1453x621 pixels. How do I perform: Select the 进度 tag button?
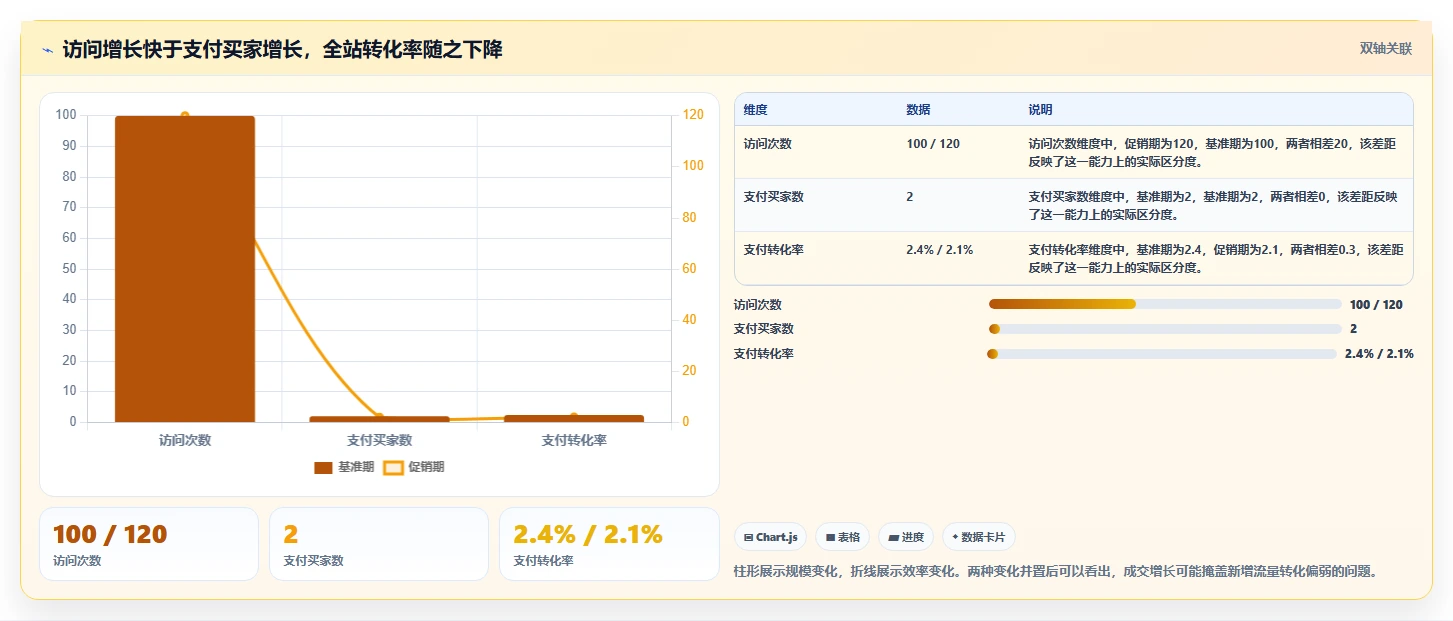[906, 537]
